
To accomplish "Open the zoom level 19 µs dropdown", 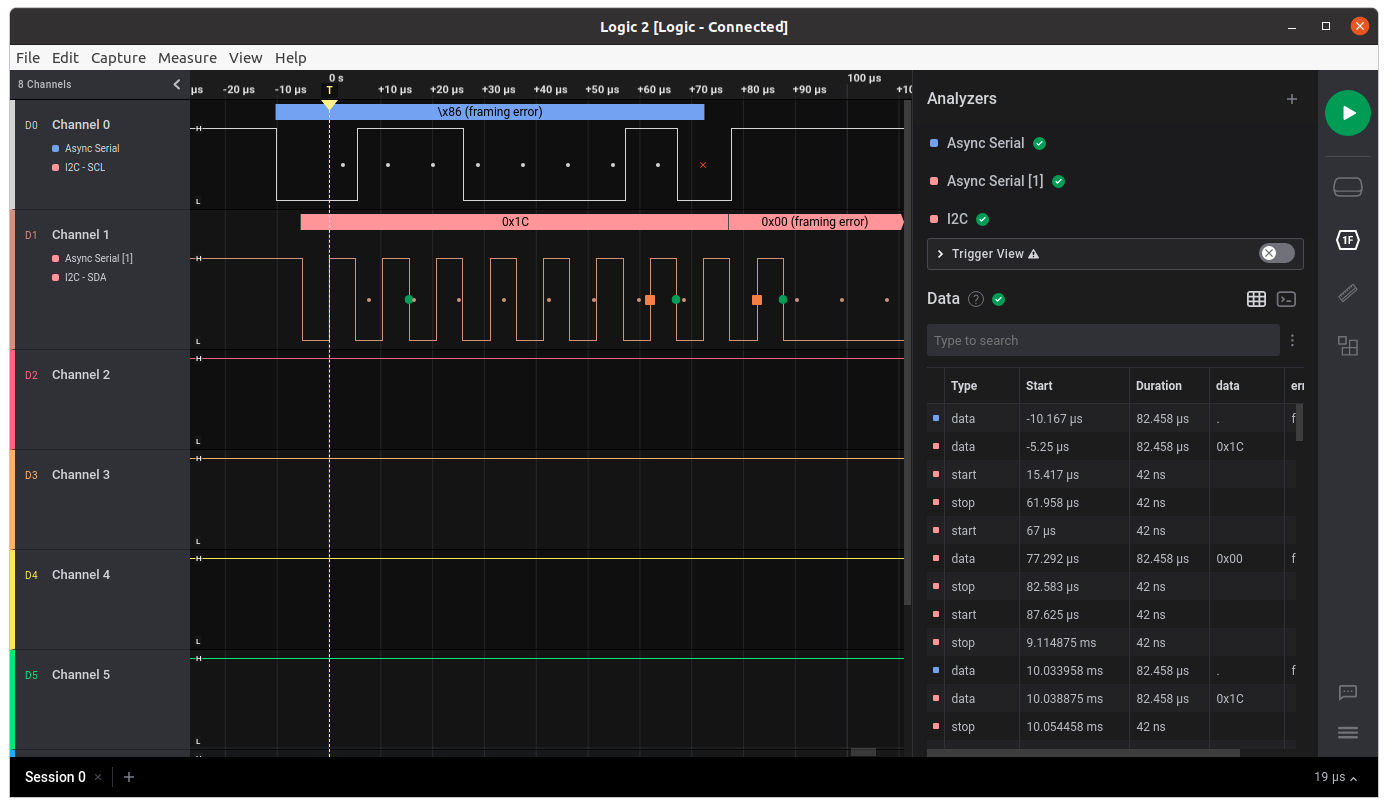I will (1335, 777).
